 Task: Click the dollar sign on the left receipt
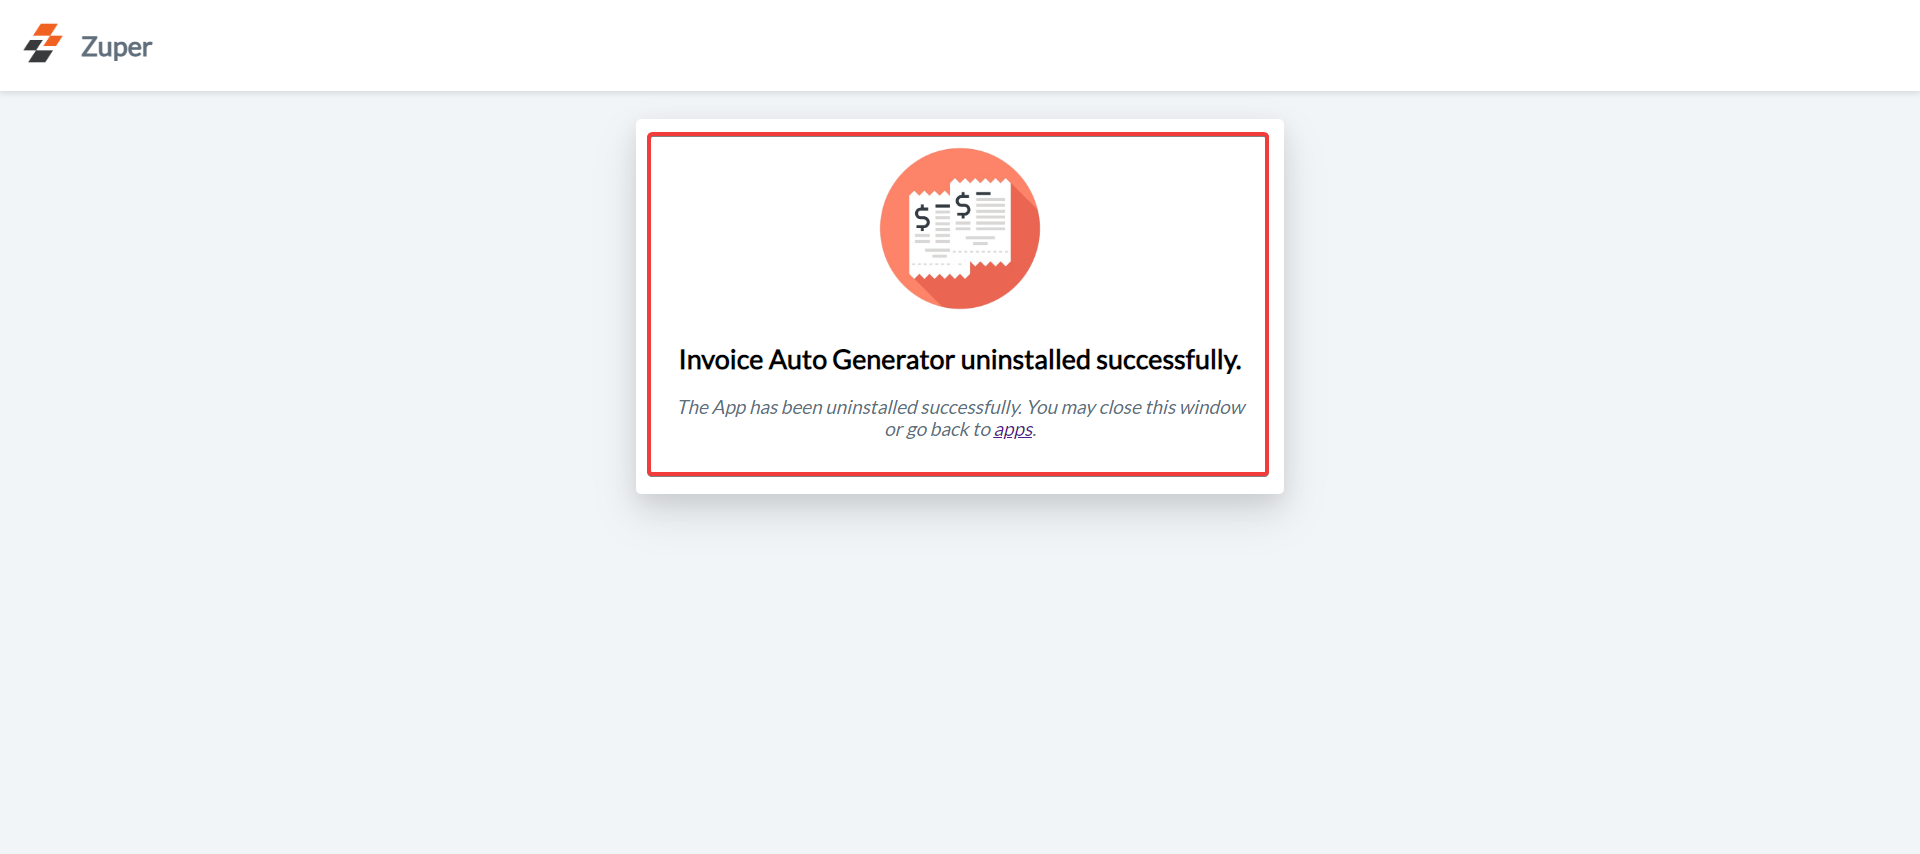[922, 217]
